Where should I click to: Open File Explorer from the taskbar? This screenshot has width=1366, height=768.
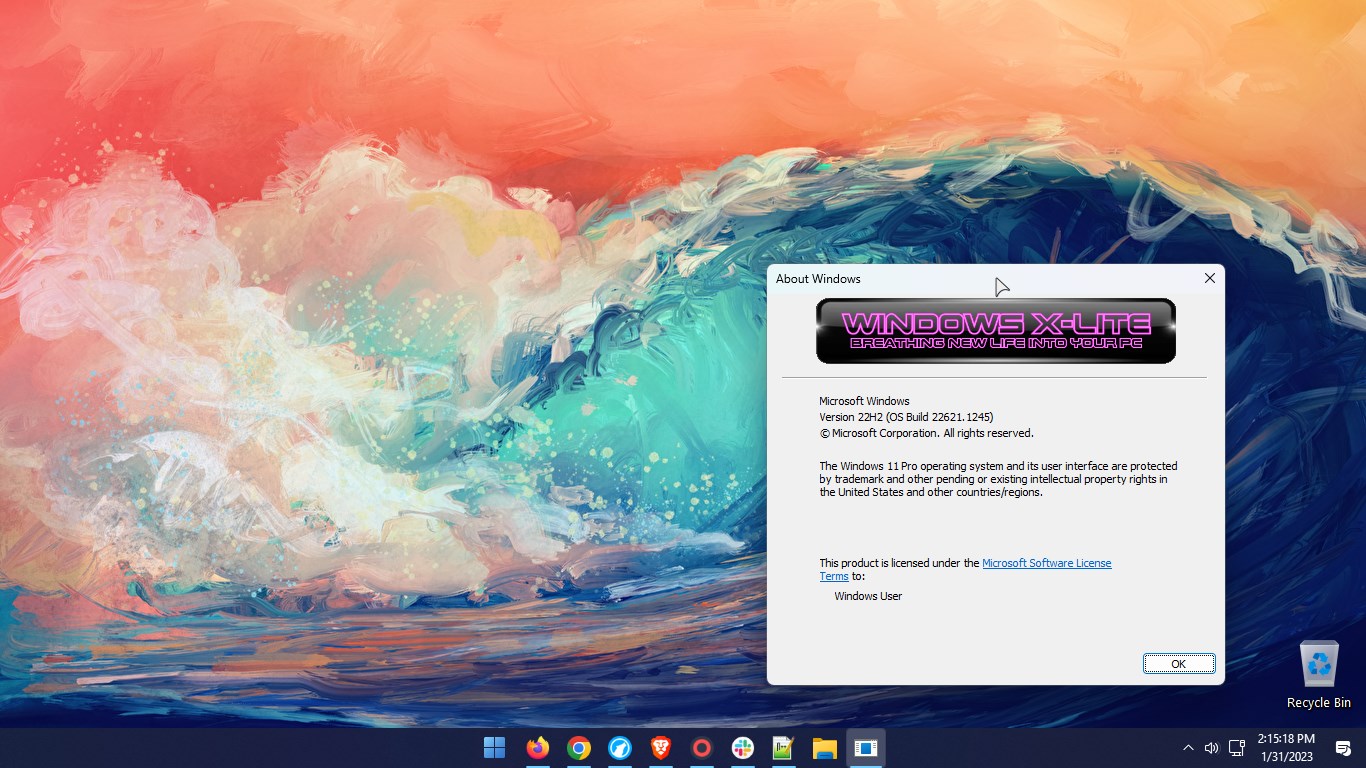click(824, 748)
